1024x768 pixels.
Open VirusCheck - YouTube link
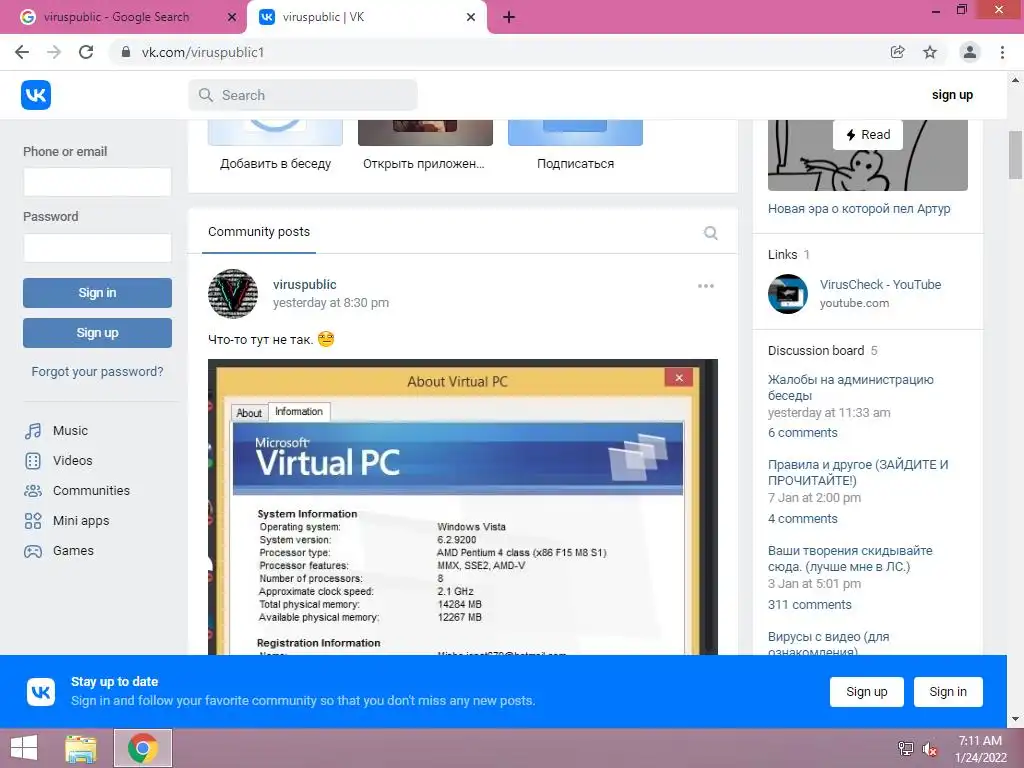click(880, 285)
